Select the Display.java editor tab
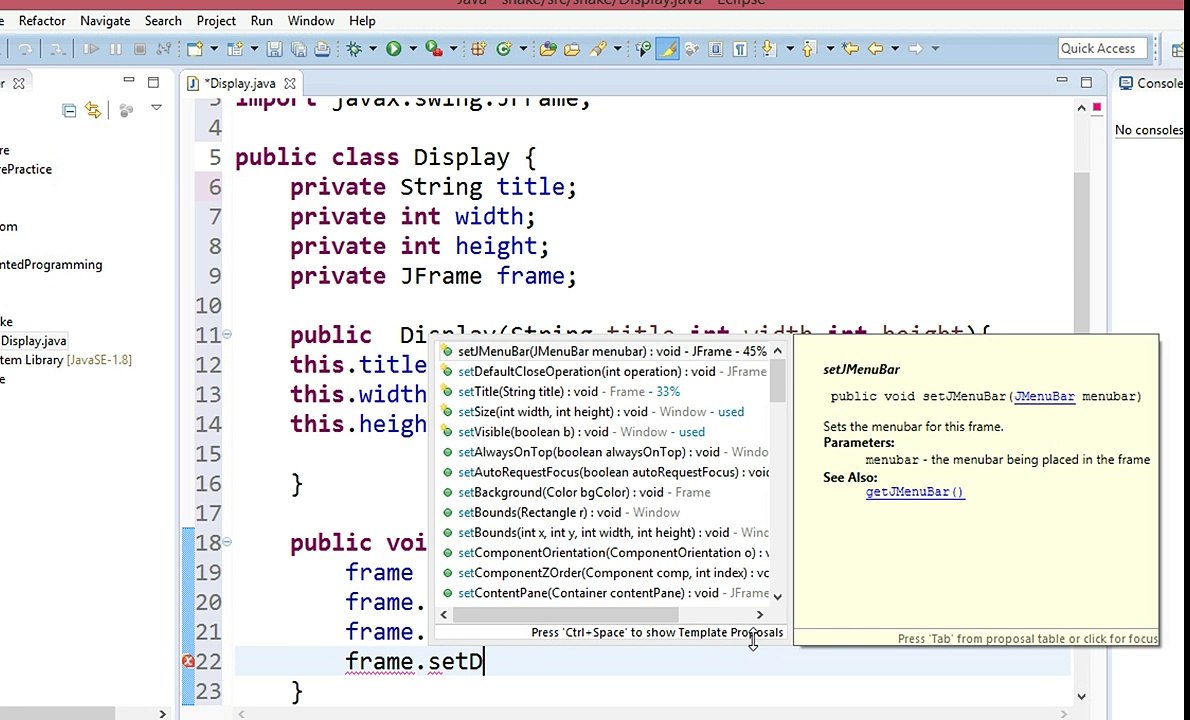 pos(239,83)
